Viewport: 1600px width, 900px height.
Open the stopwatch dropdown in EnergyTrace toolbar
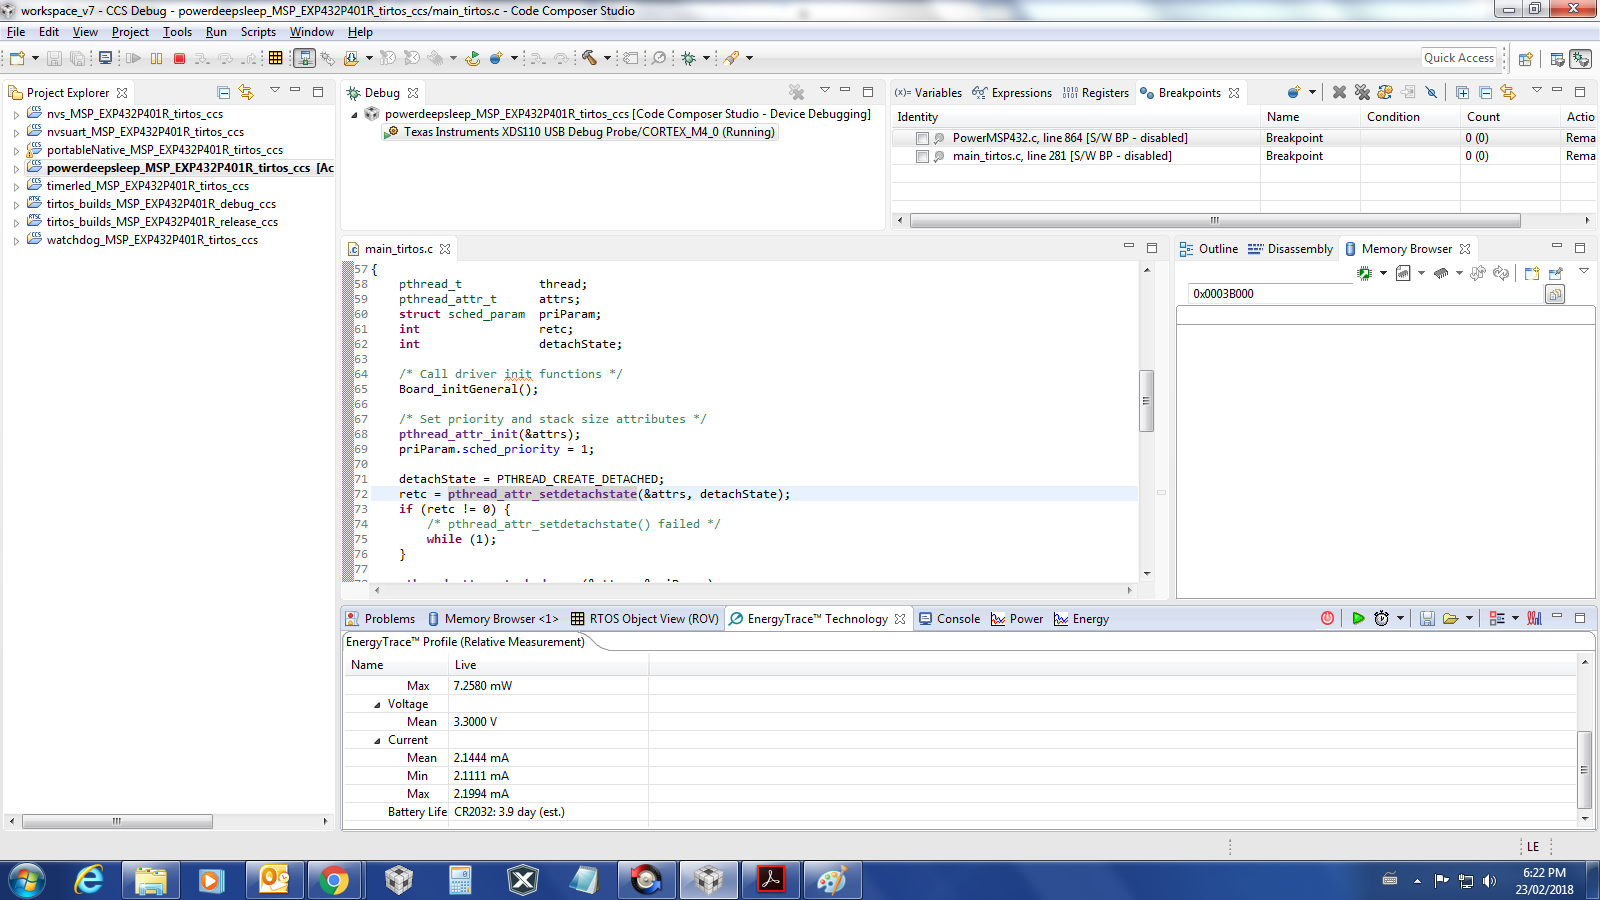pyautogui.click(x=1400, y=618)
